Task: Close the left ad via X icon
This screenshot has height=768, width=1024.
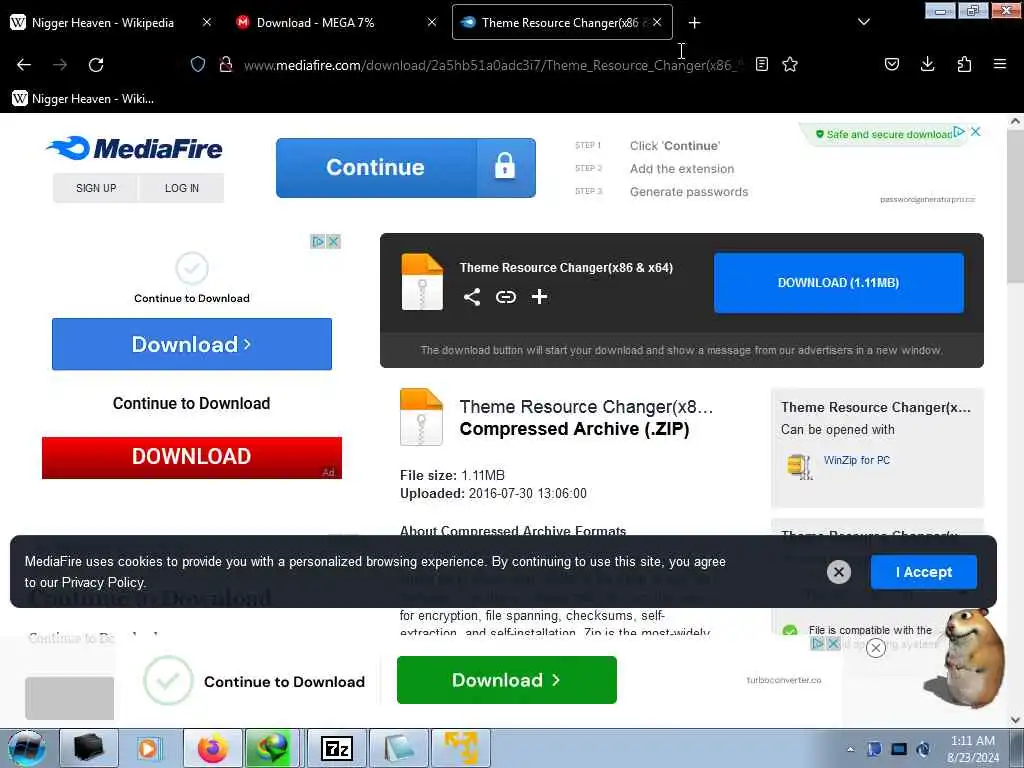Action: (333, 242)
